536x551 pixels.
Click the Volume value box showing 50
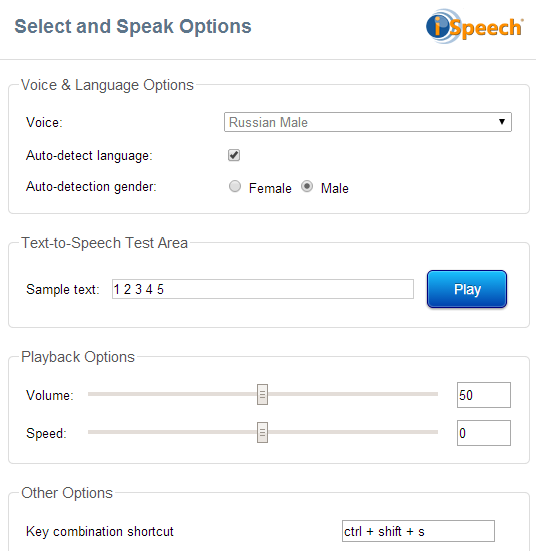(x=484, y=395)
